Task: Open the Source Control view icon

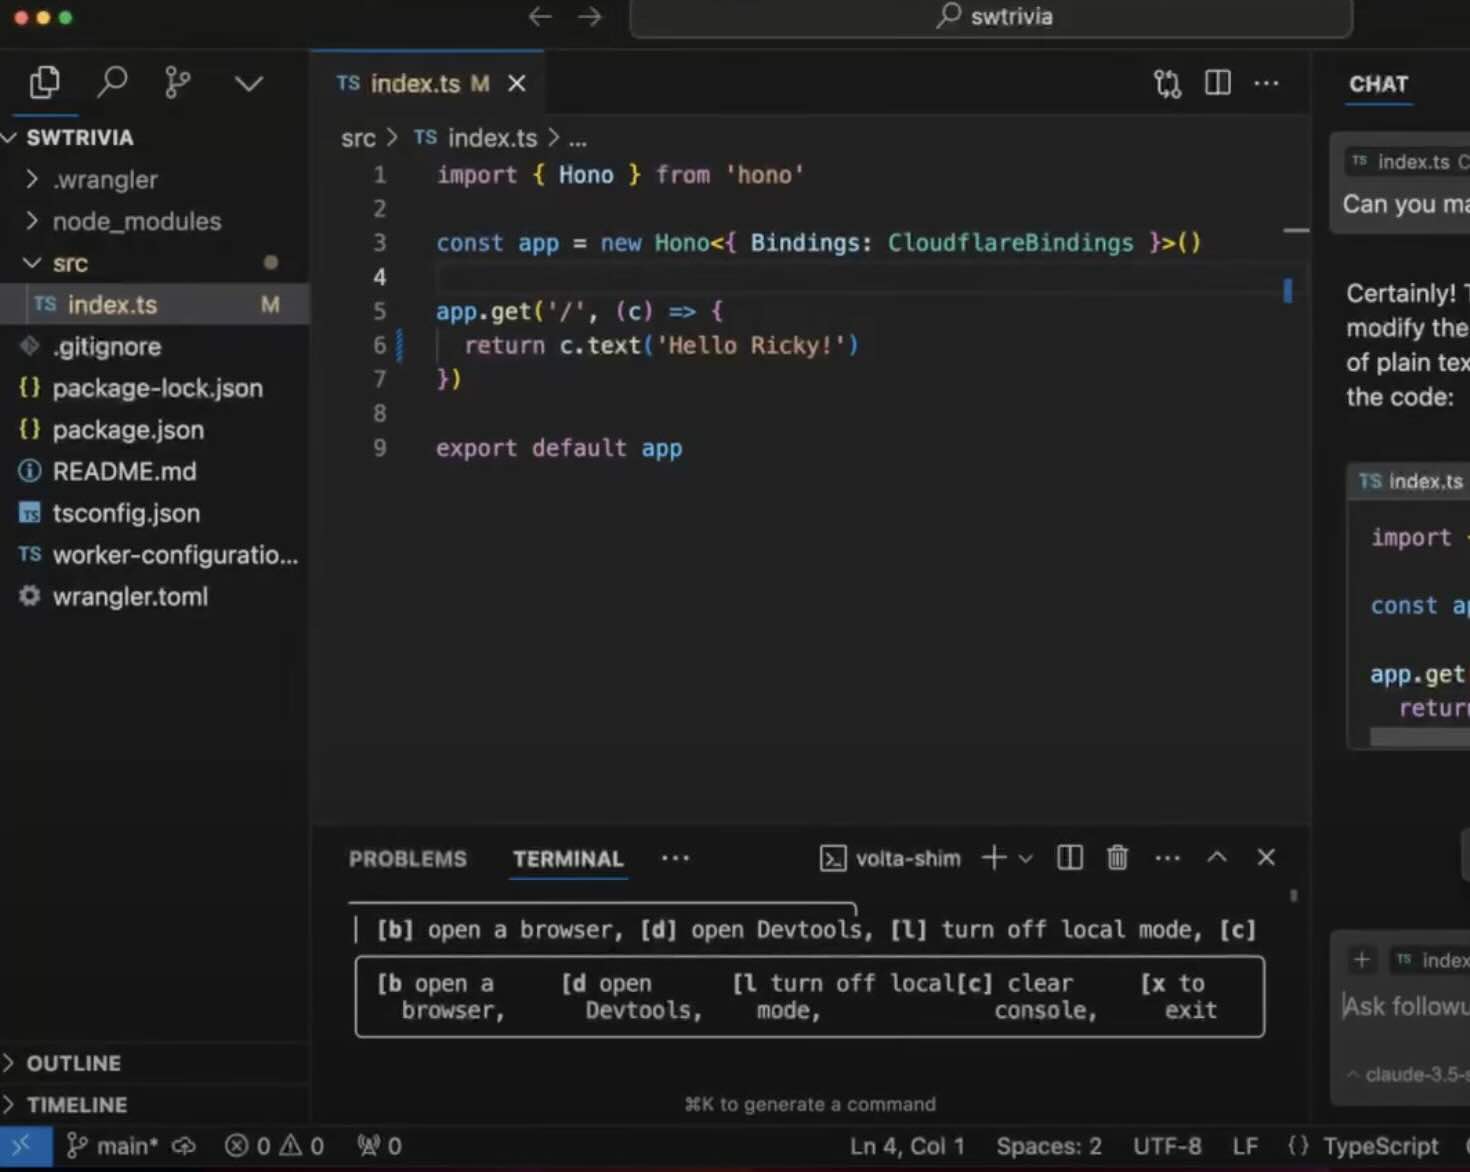Action: pyautogui.click(x=177, y=82)
